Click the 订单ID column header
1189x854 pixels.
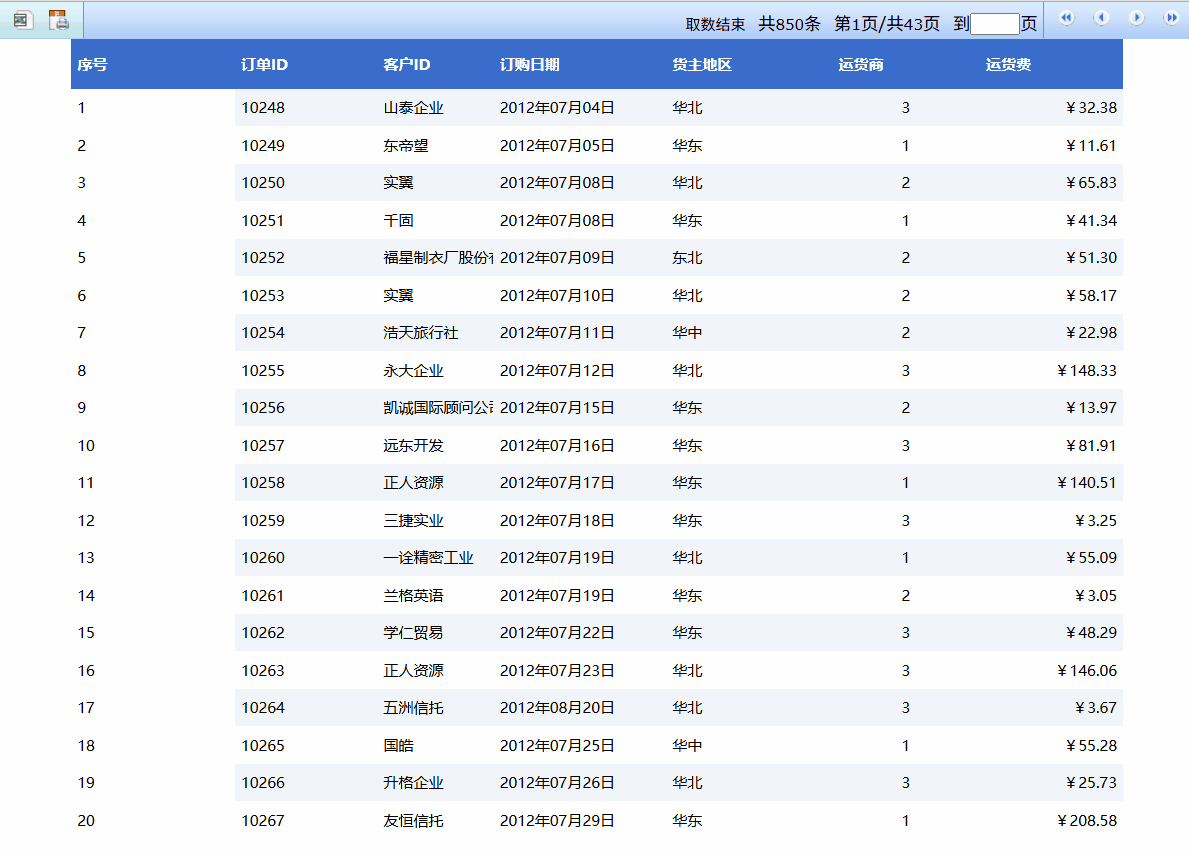(264, 65)
